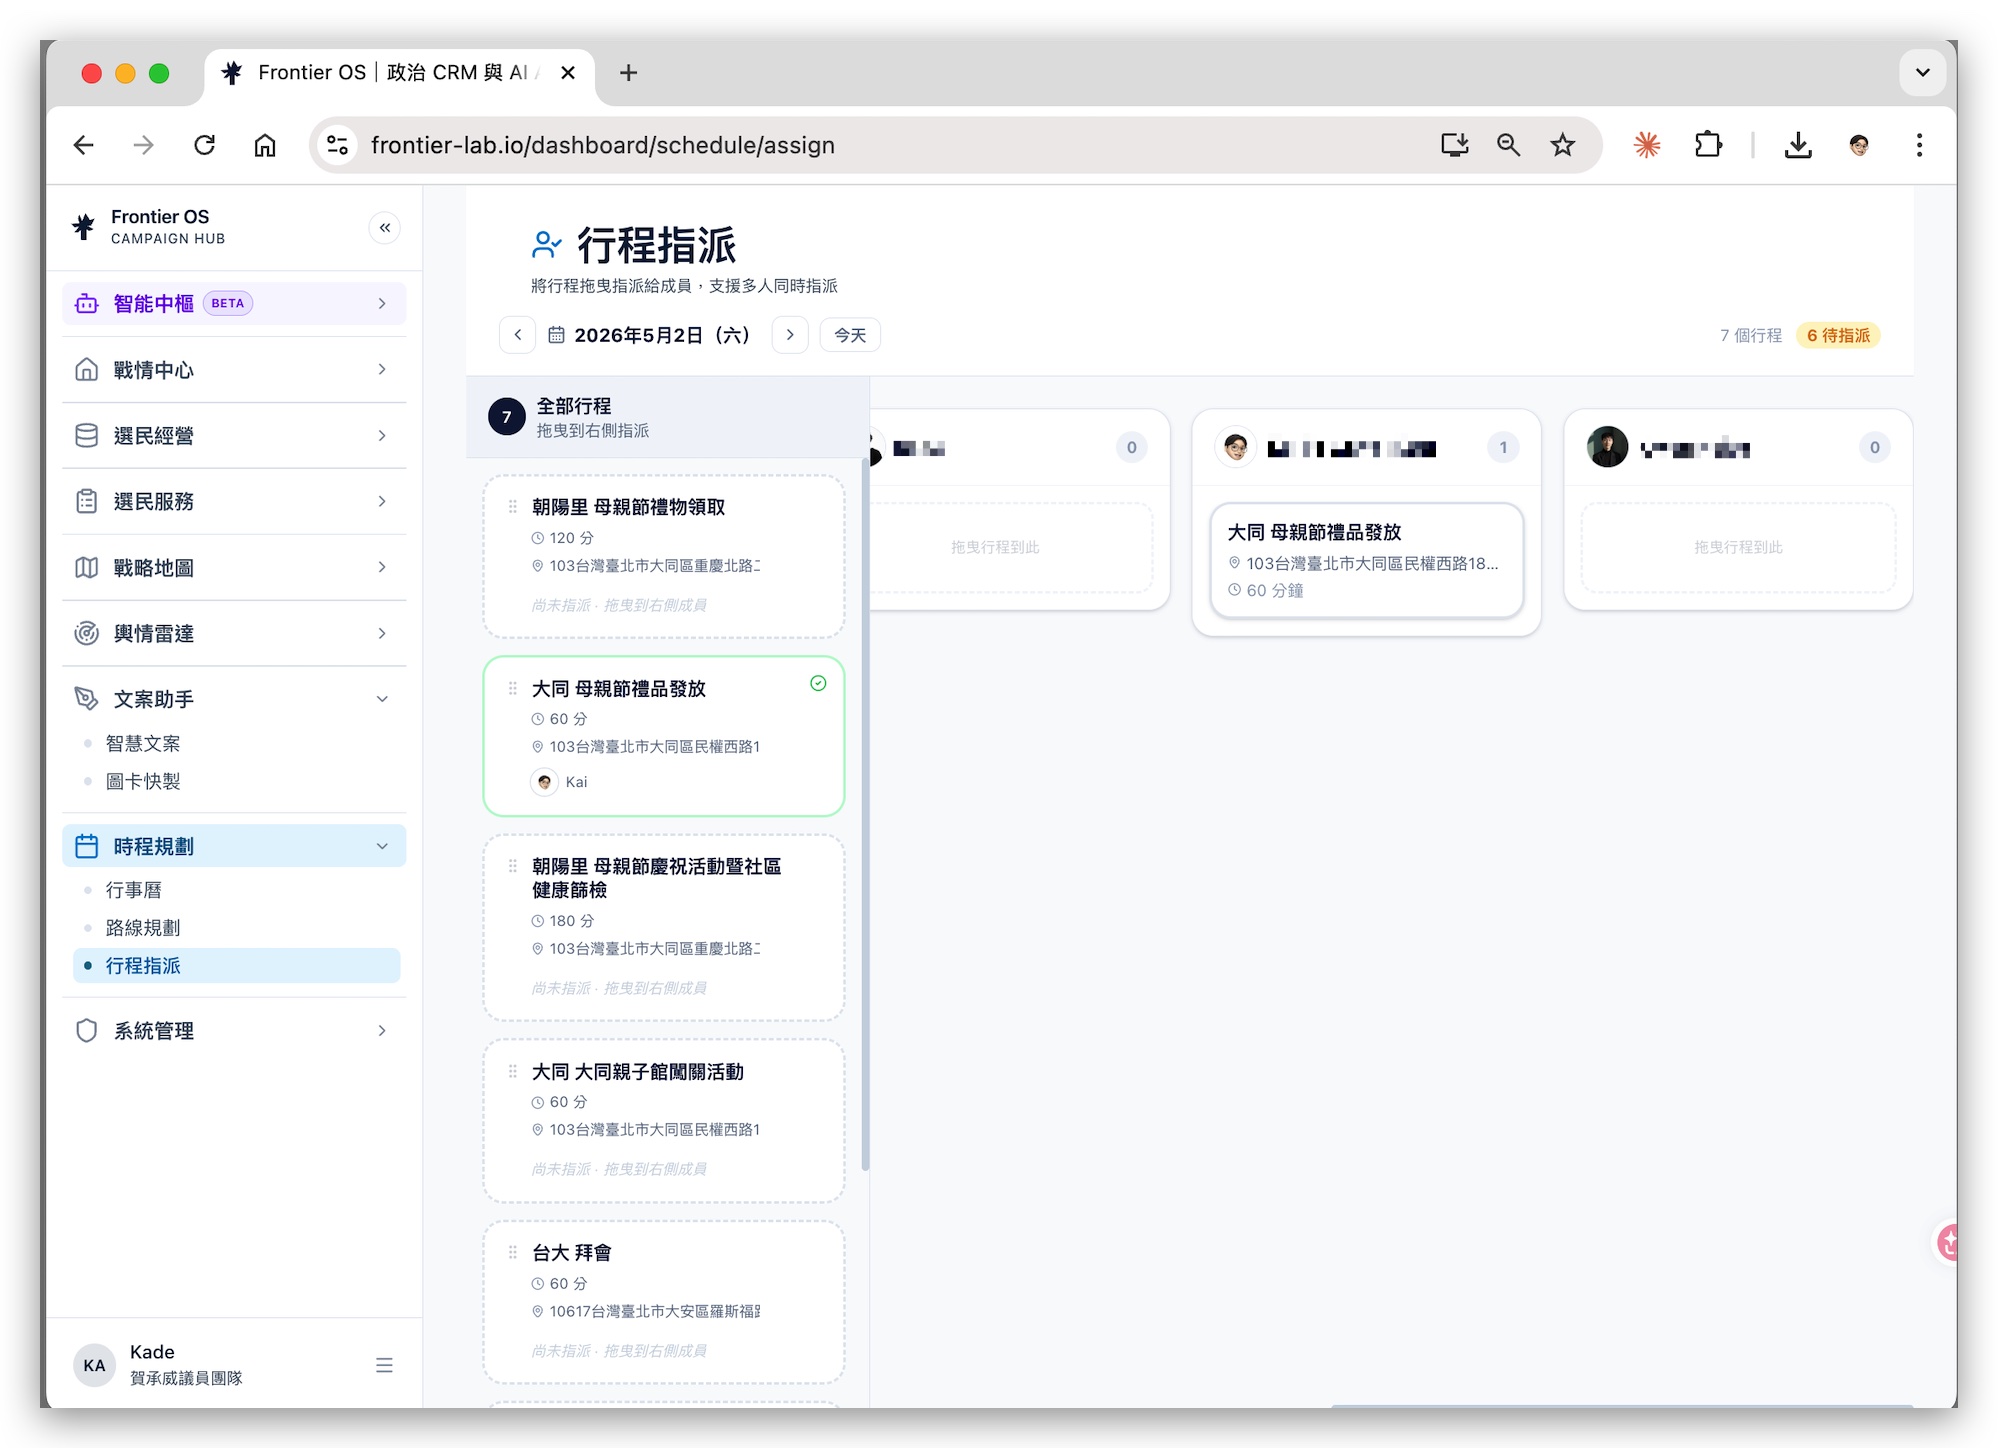Click the 文案助手 pen icon

[x=87, y=699]
